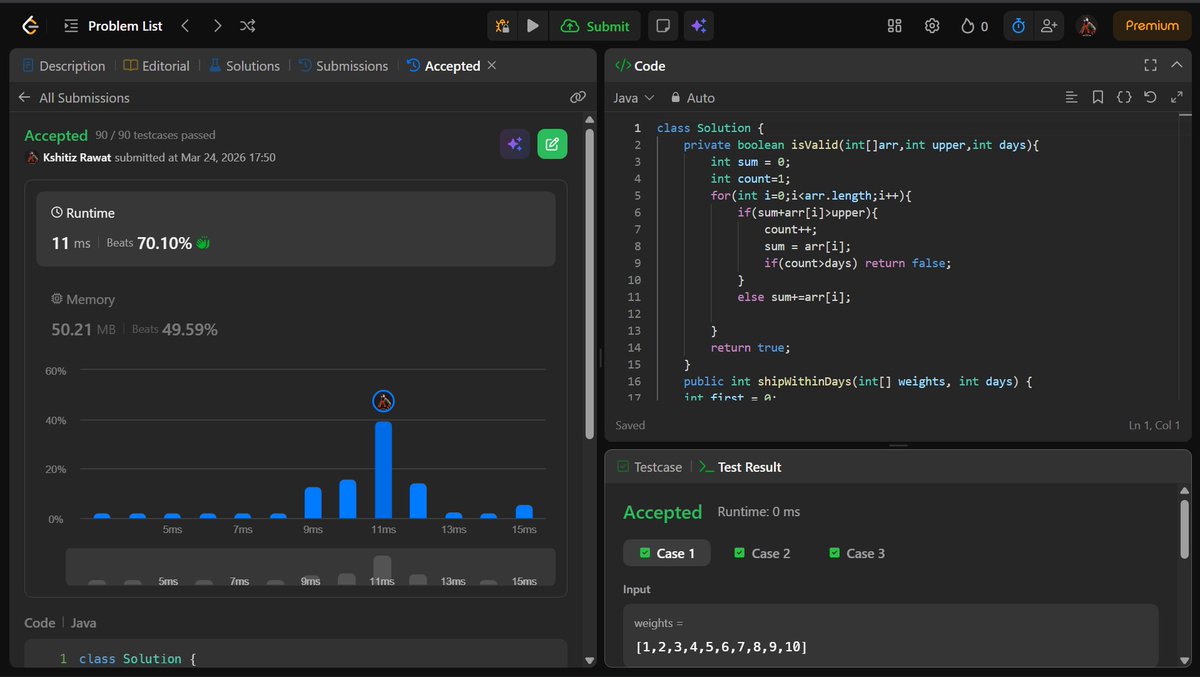Click the test result panel scrollbar
The image size is (1200, 677).
tap(1186, 529)
